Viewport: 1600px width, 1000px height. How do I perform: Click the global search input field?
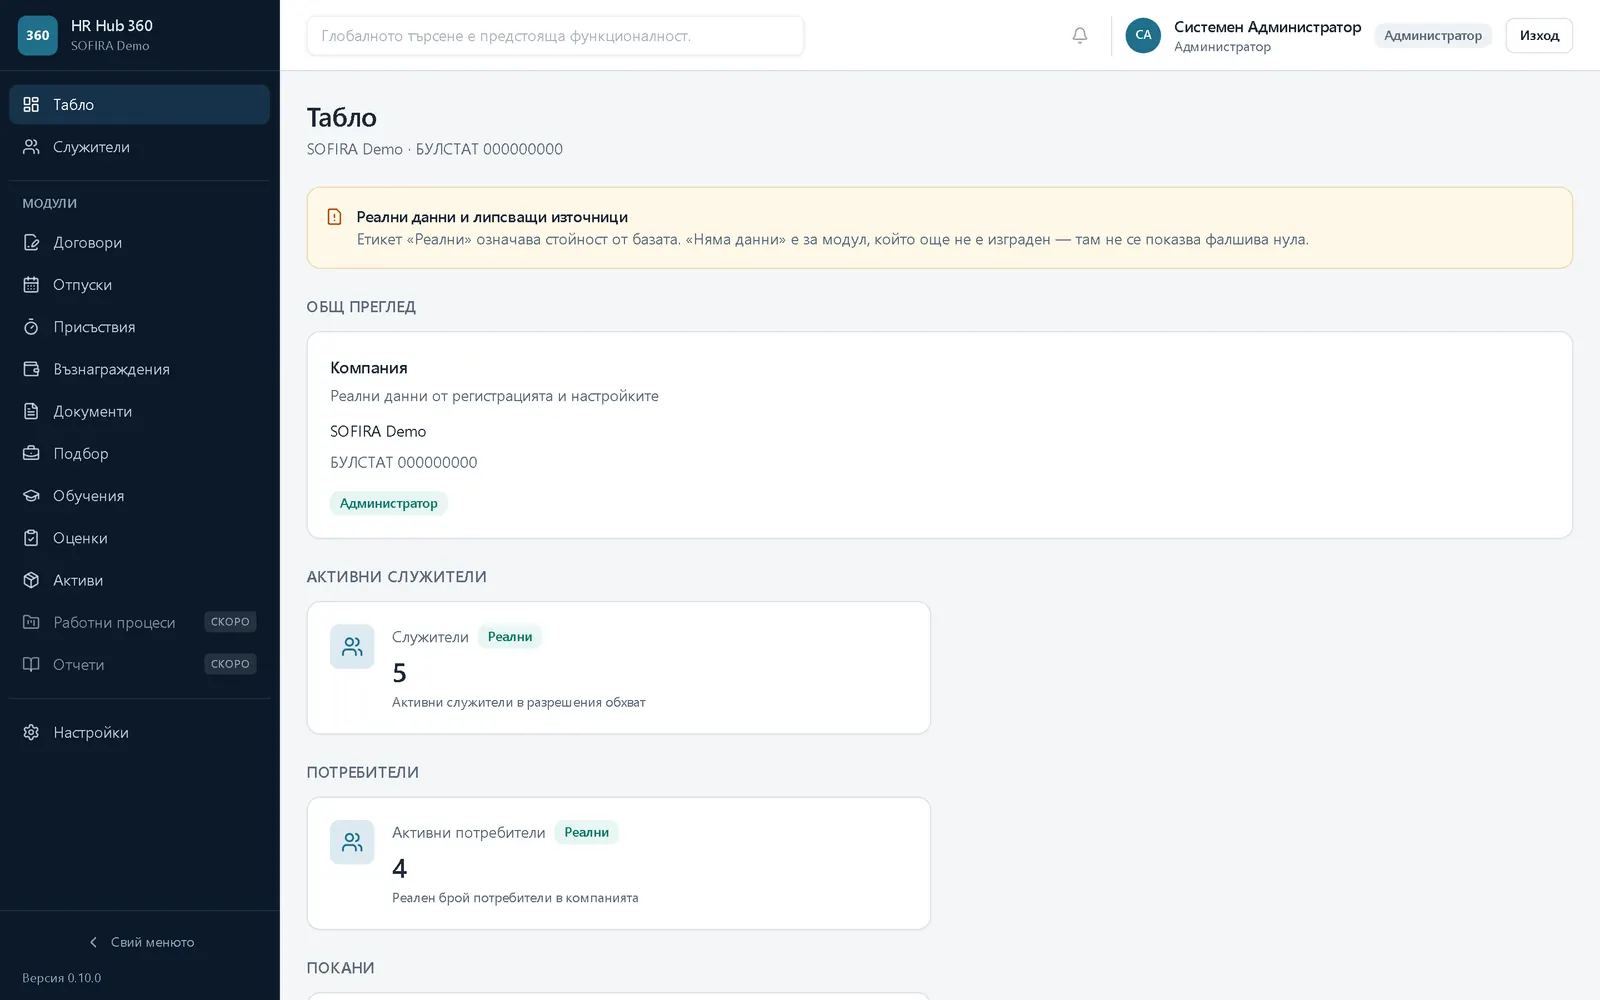(x=555, y=35)
